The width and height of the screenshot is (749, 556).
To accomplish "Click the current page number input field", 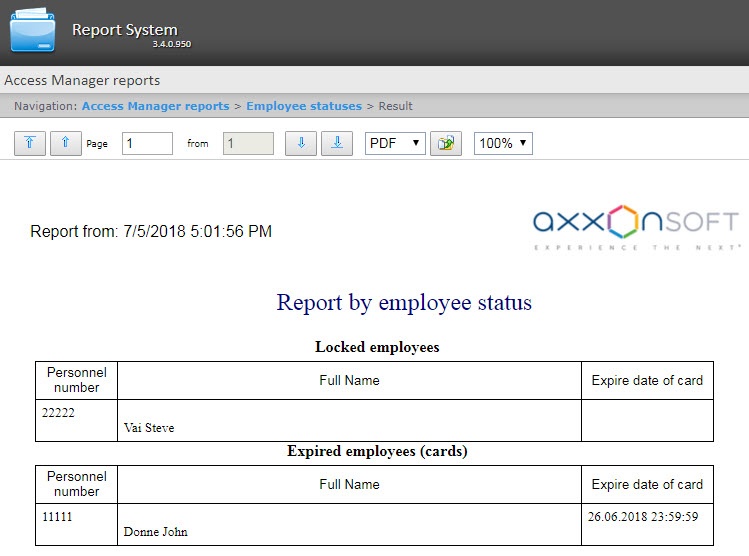I will (147, 143).
